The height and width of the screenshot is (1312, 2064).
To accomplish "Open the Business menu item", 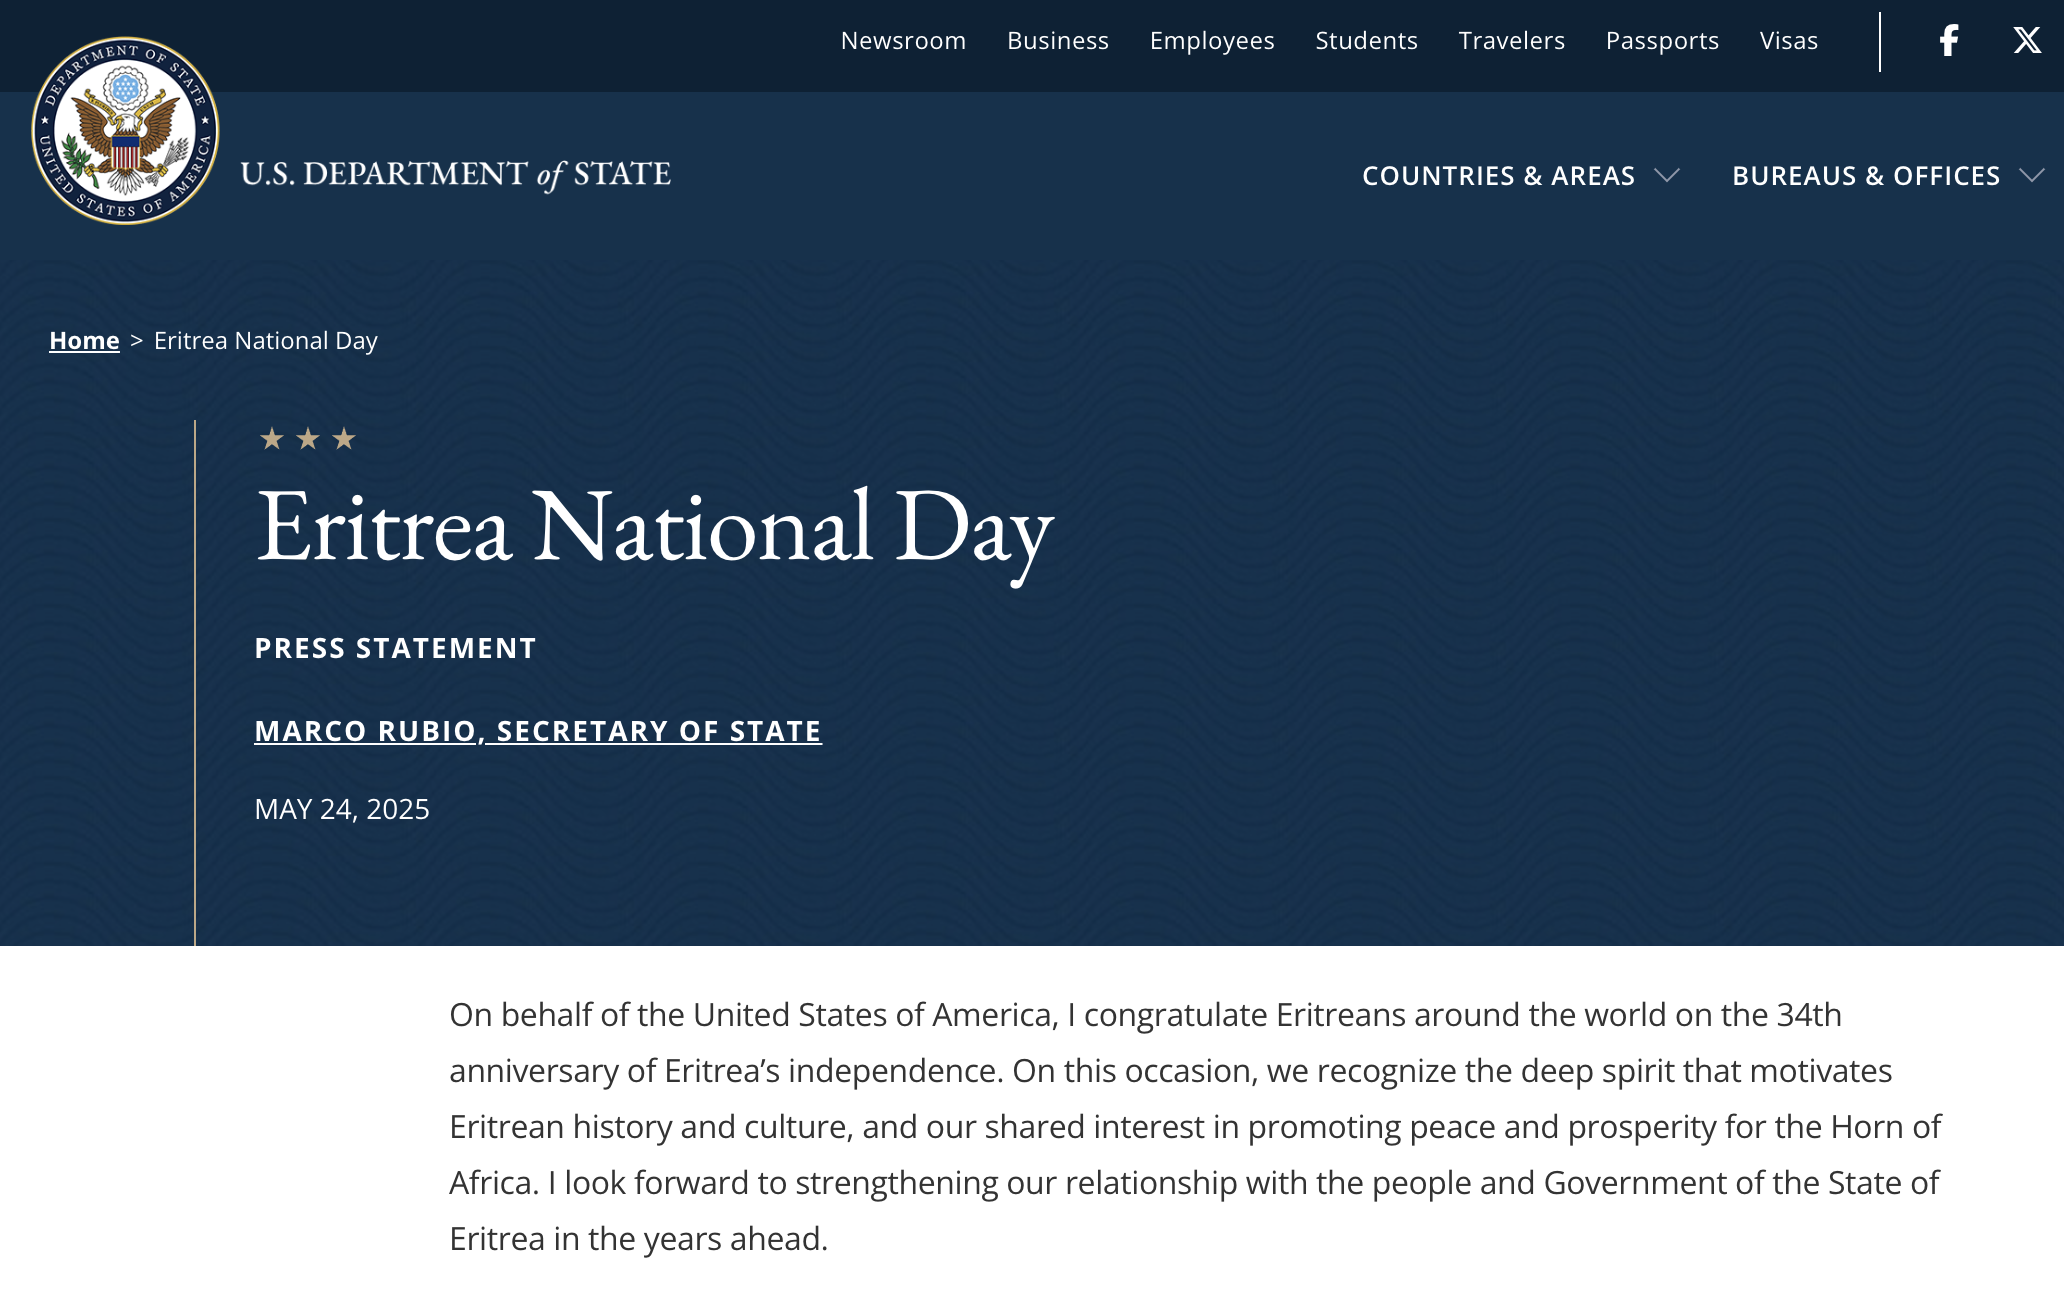I will tap(1057, 41).
